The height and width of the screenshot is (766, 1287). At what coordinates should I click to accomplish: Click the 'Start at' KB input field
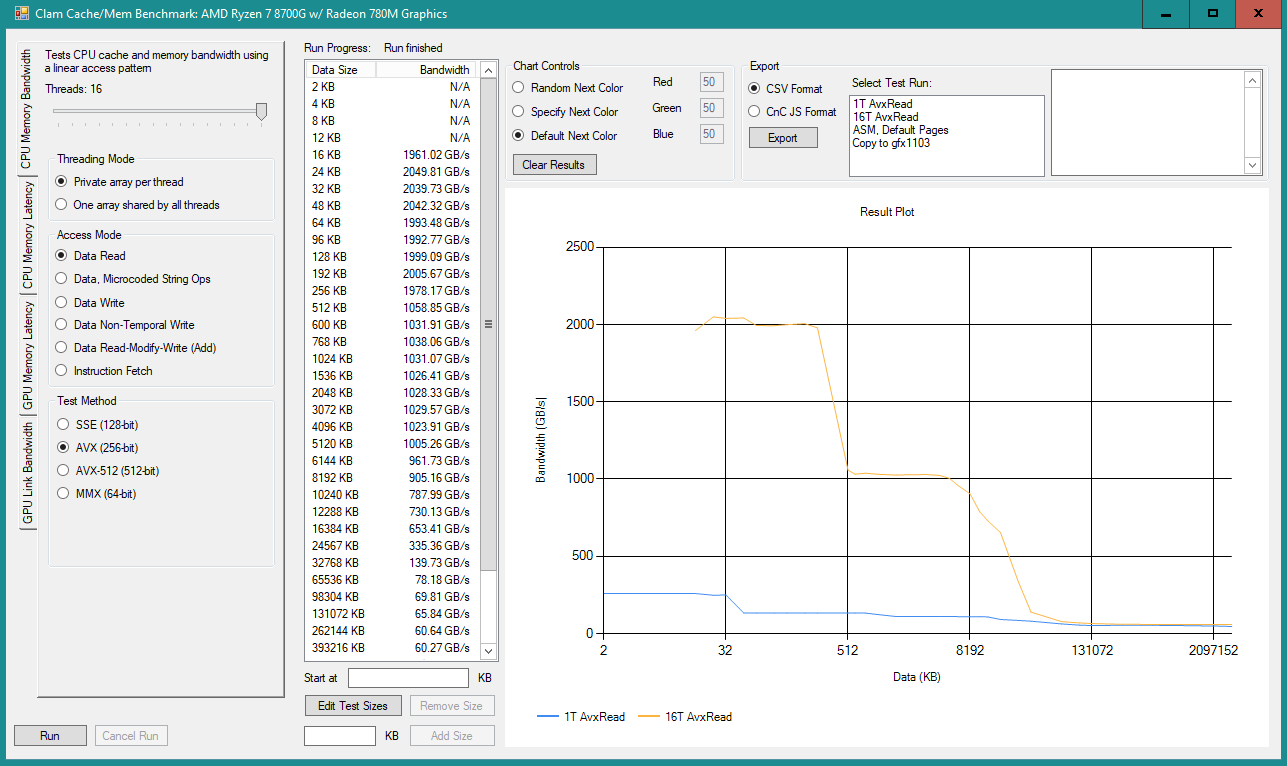pyautogui.click(x=408, y=678)
